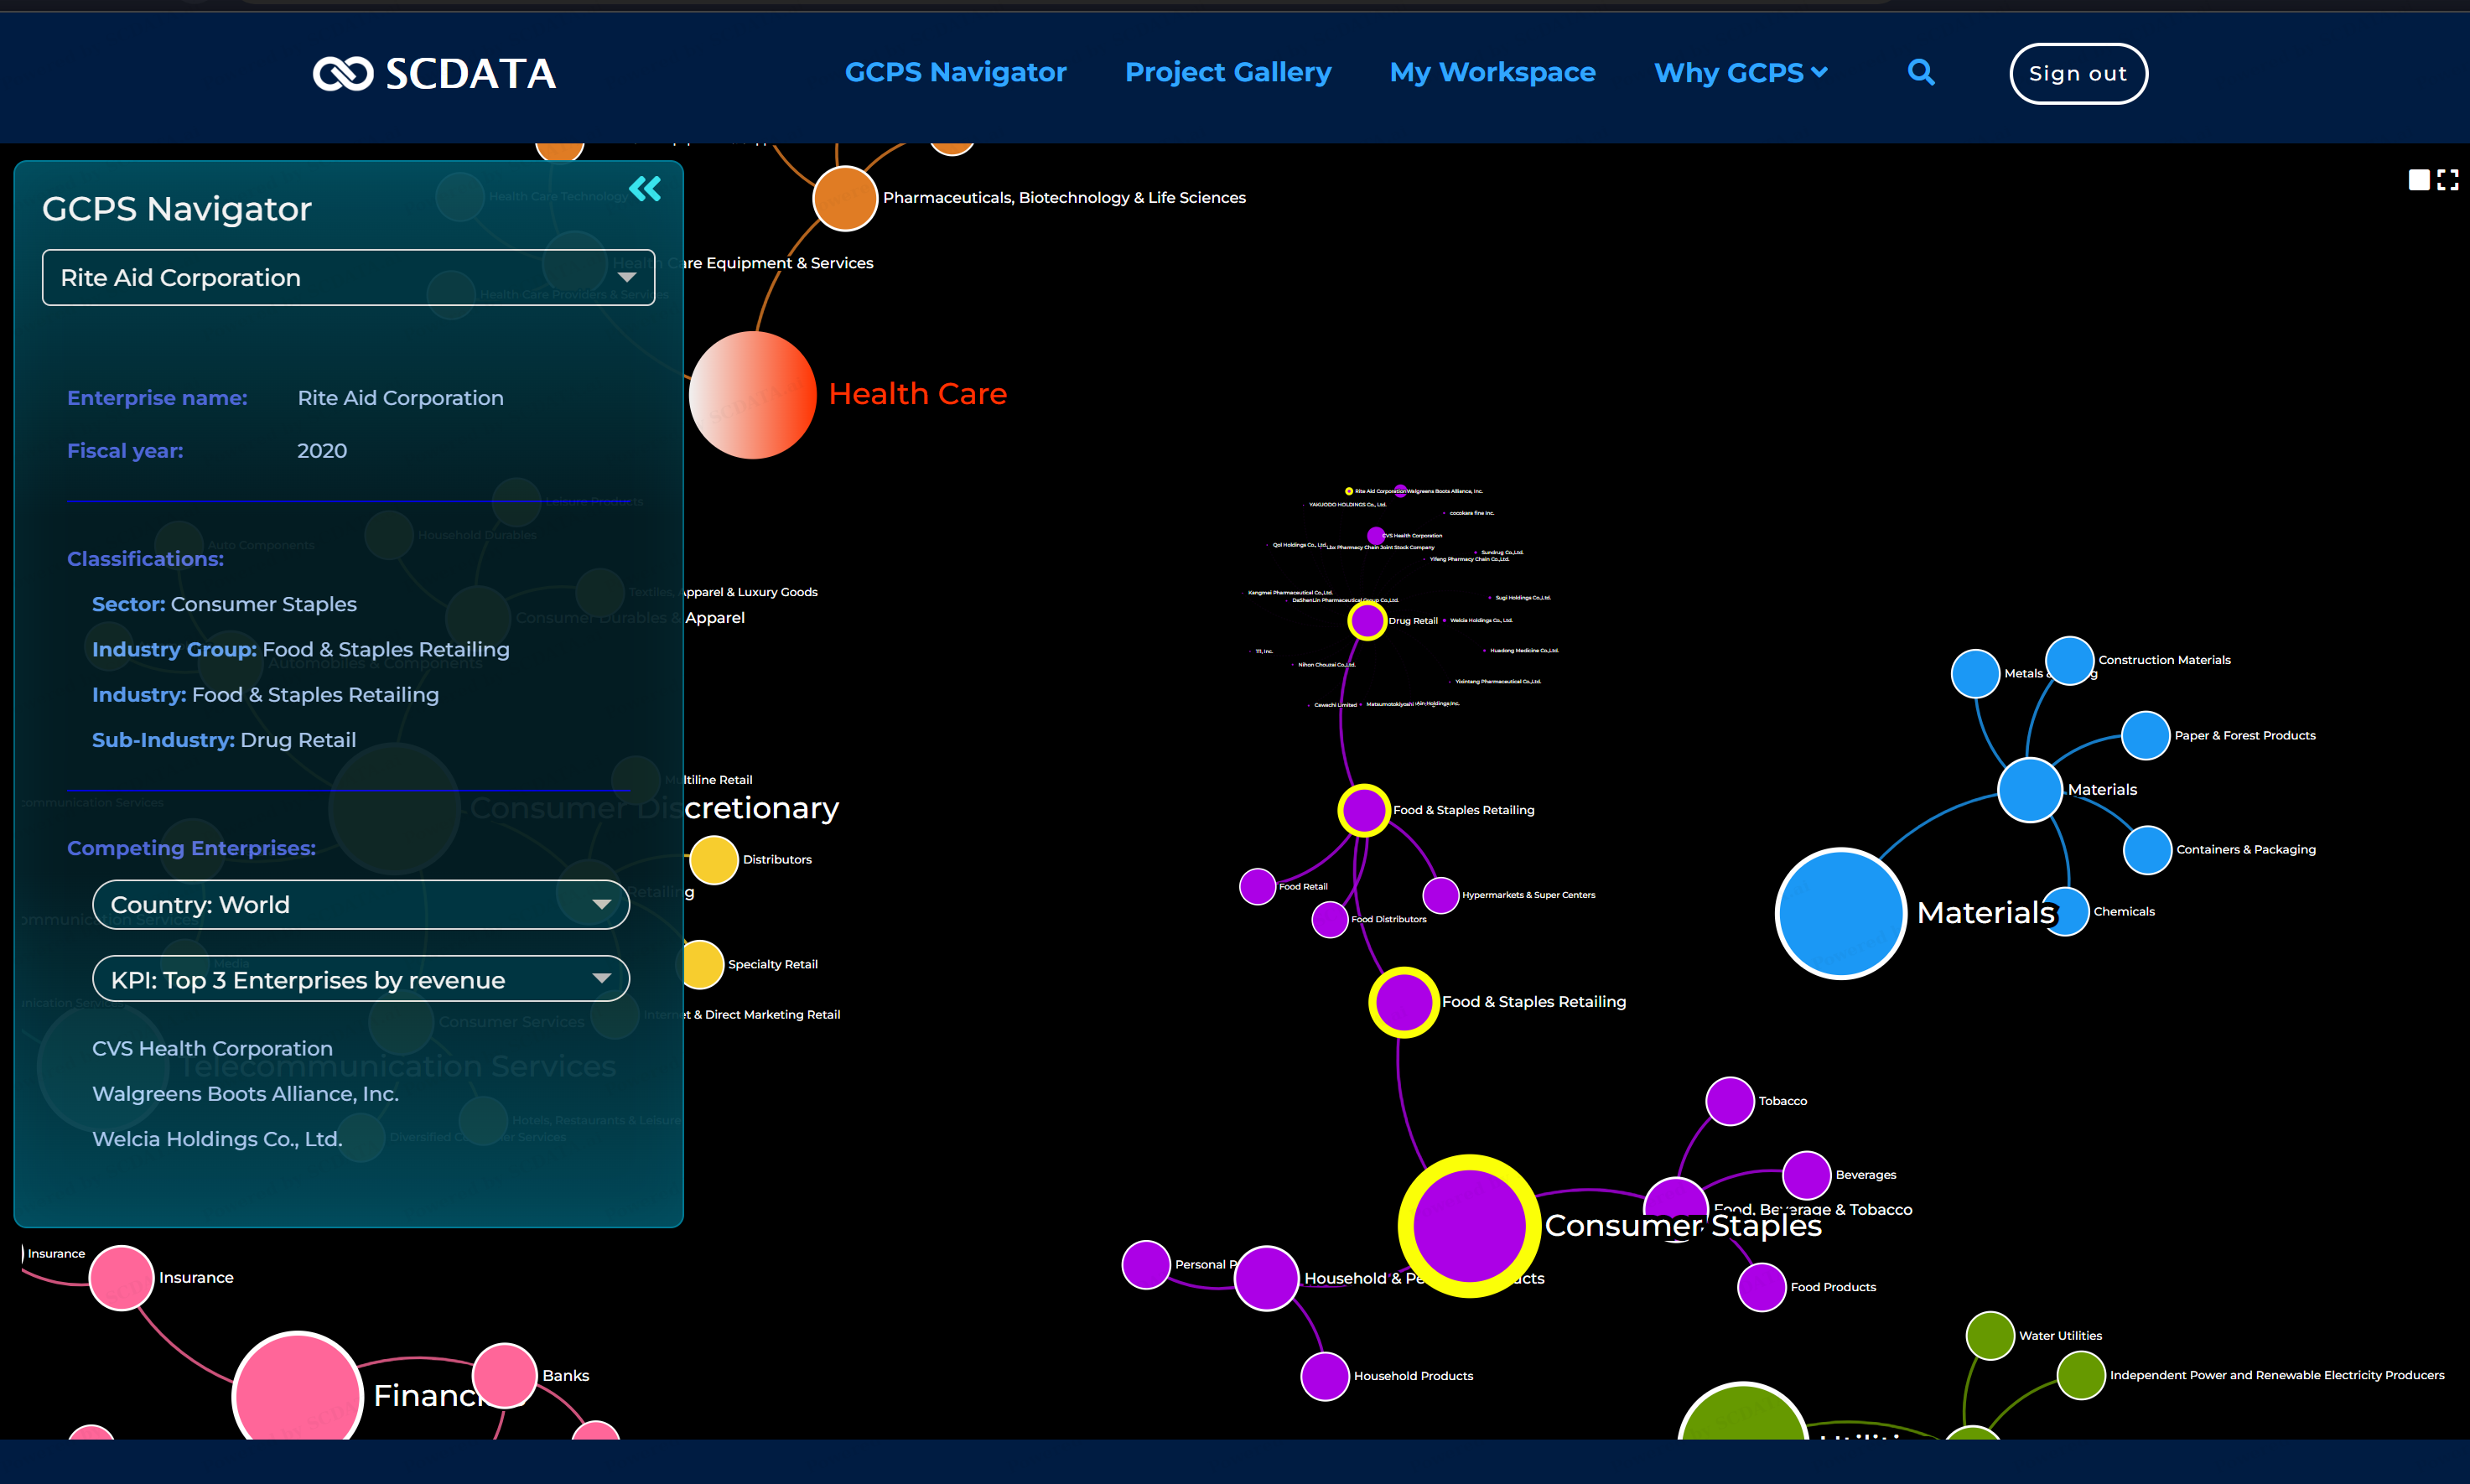
Task: Open the search magnifier in the navigation bar
Action: click(1920, 72)
